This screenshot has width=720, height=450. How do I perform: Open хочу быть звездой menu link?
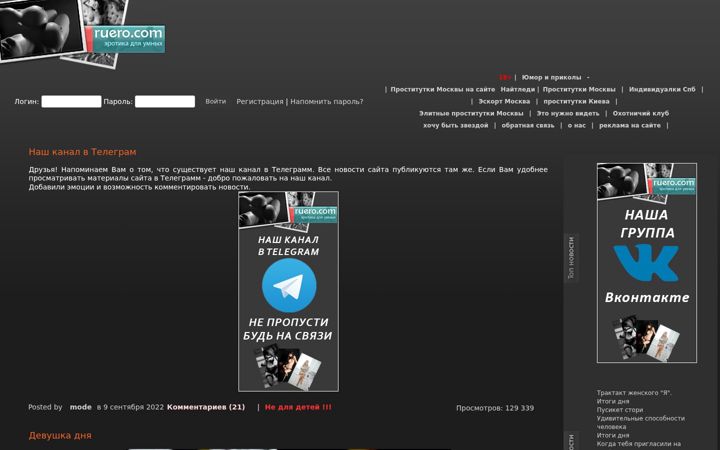click(x=456, y=125)
